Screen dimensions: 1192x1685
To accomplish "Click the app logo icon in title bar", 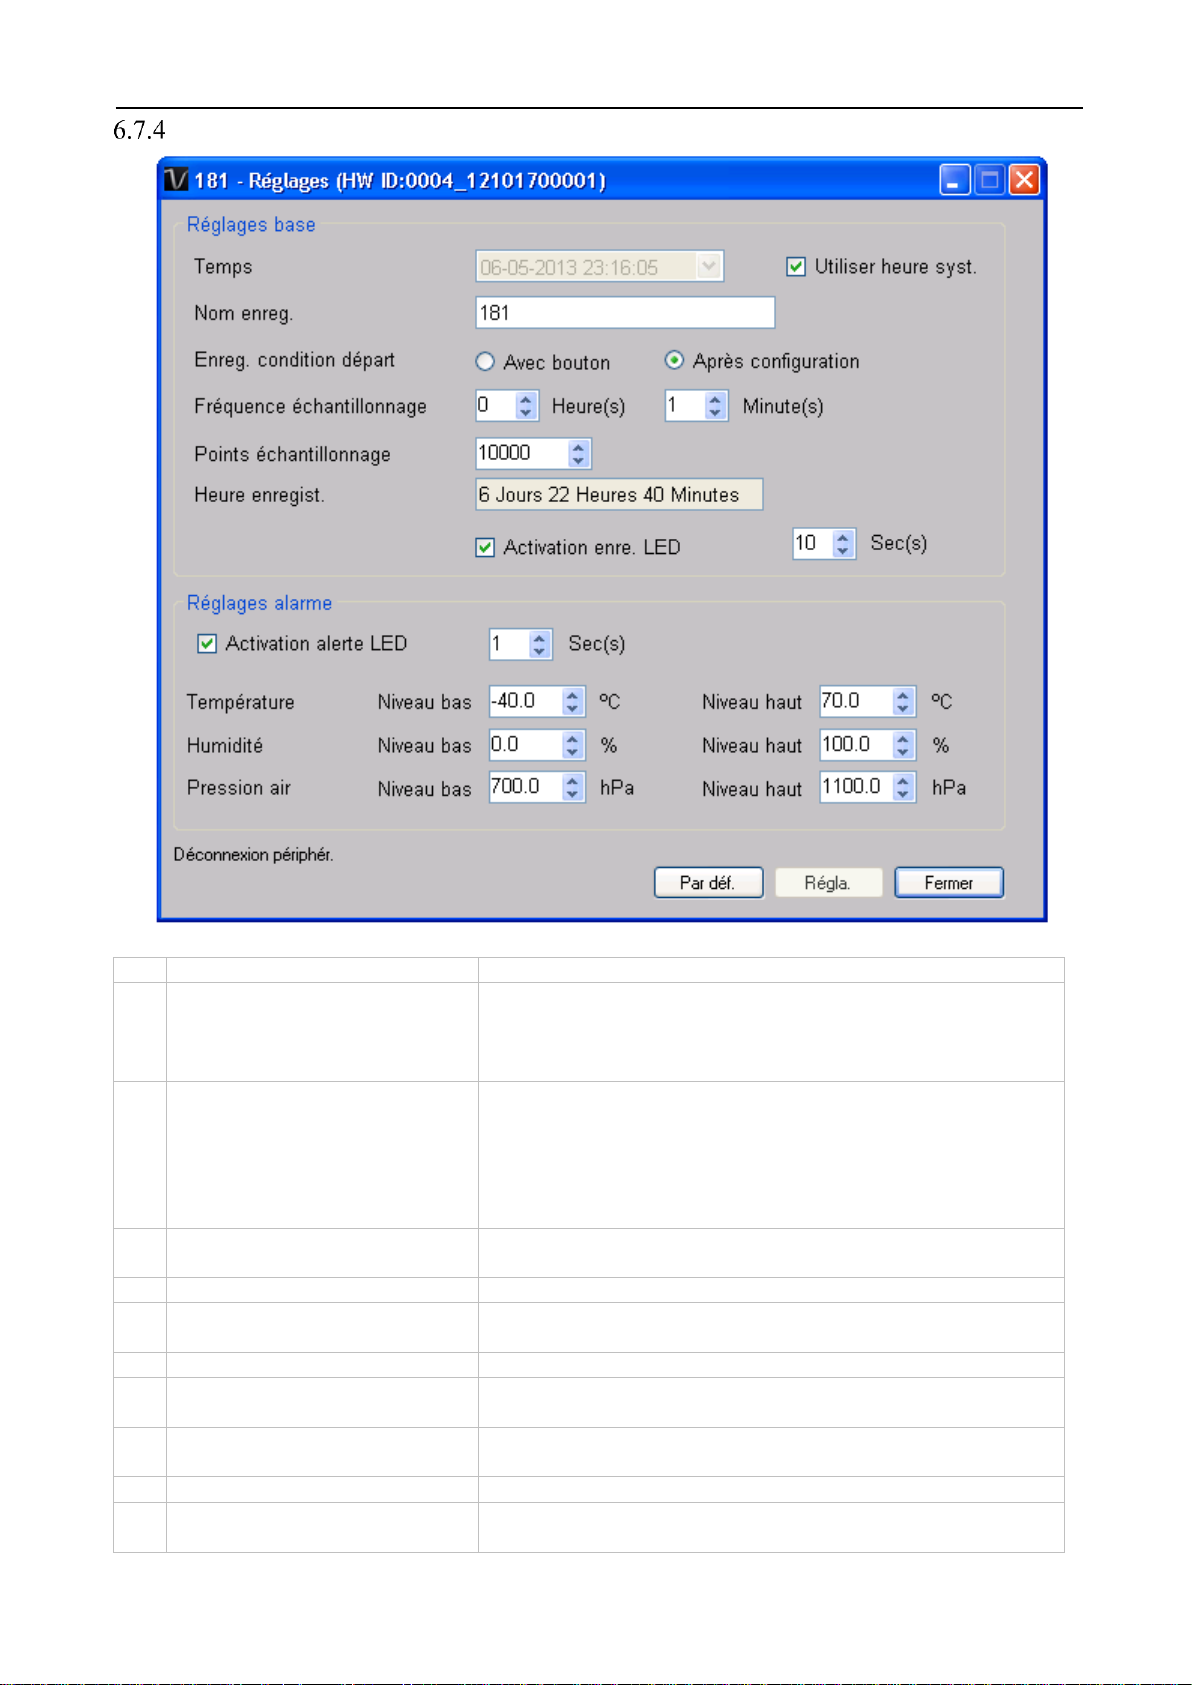I will [176, 180].
